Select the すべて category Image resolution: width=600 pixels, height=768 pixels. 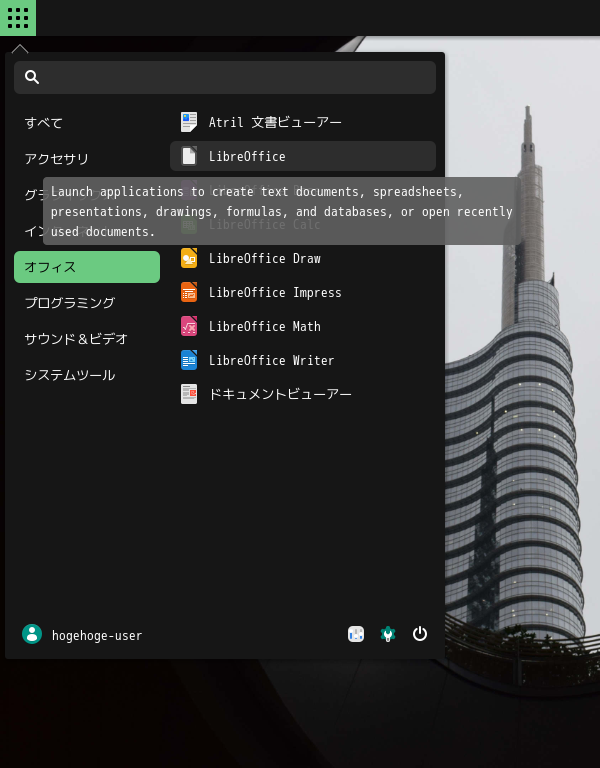[44, 122]
